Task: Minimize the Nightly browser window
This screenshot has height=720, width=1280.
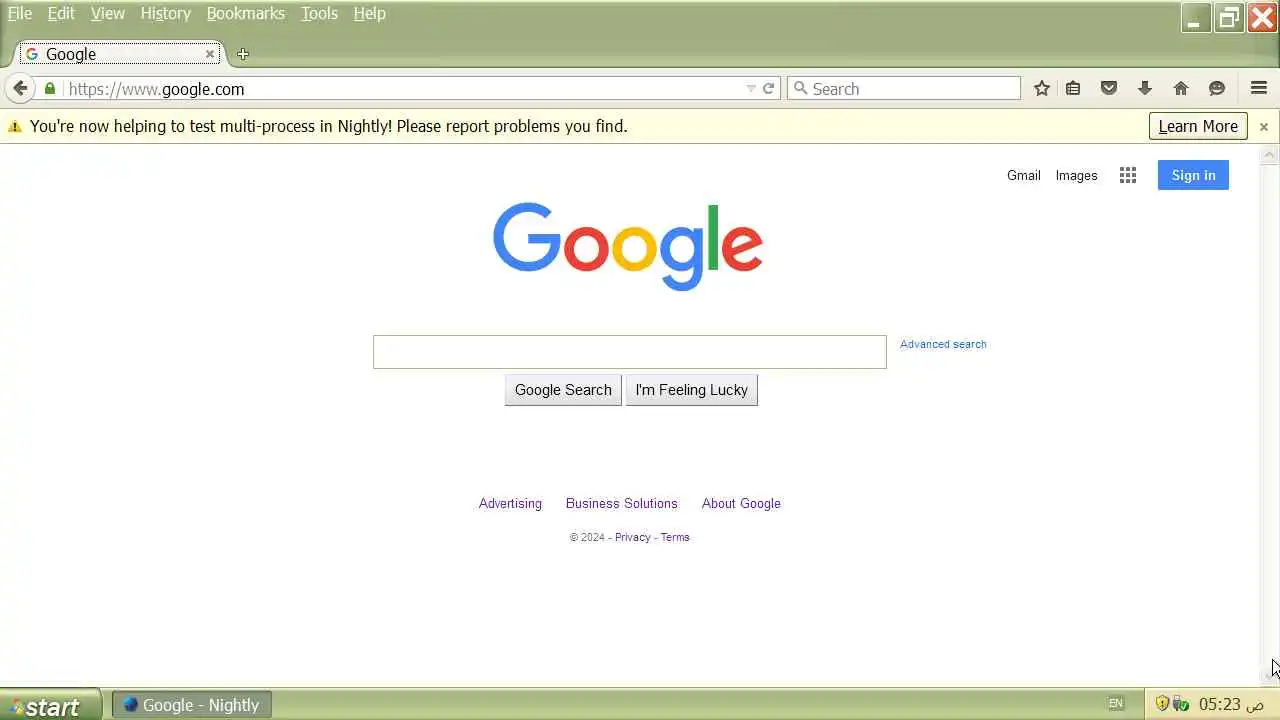Action: [1196, 18]
